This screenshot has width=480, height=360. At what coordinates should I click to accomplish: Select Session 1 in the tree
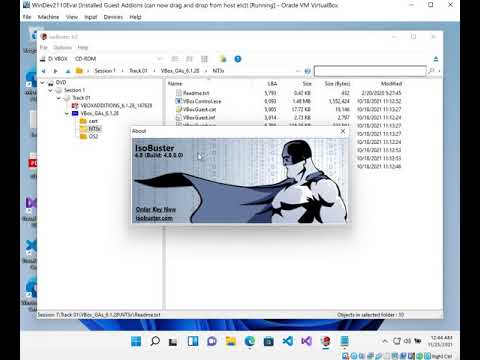point(74,90)
